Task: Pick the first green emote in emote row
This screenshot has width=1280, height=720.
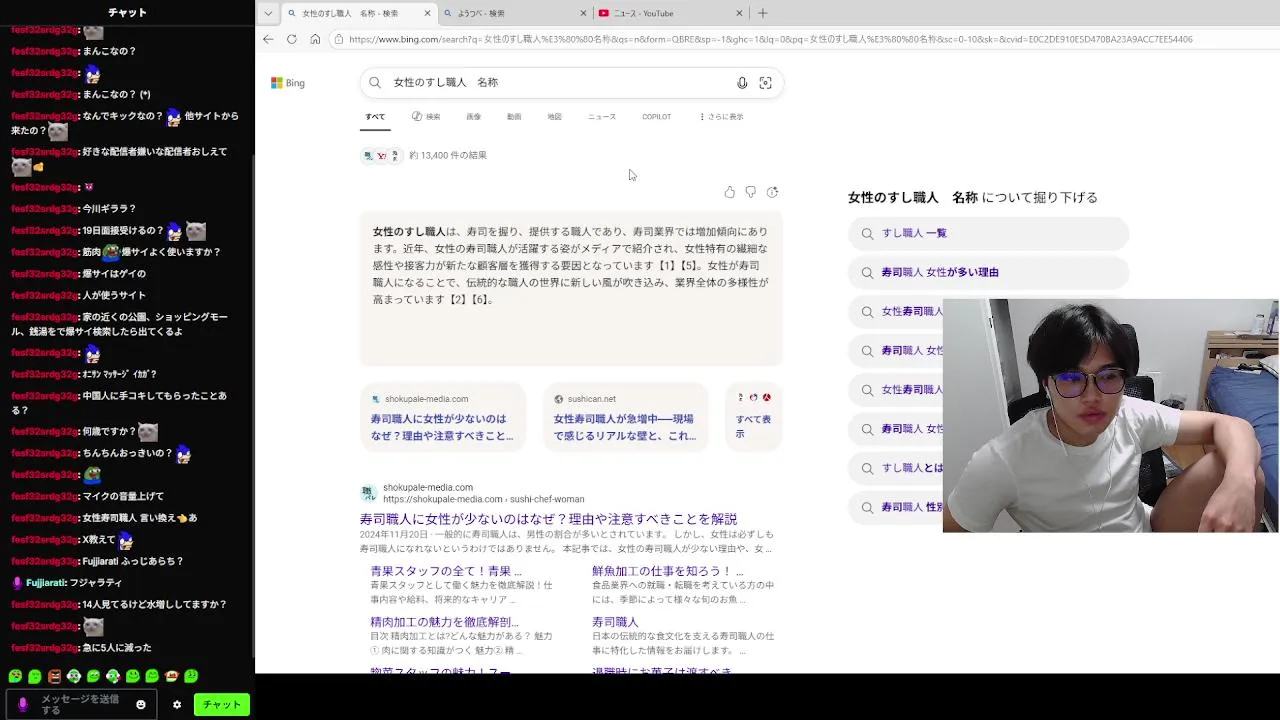Action: click(15, 677)
